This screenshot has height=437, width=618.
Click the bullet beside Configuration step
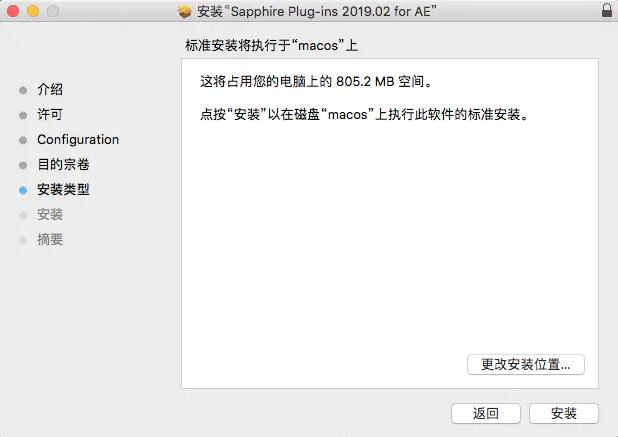[x=23, y=140]
